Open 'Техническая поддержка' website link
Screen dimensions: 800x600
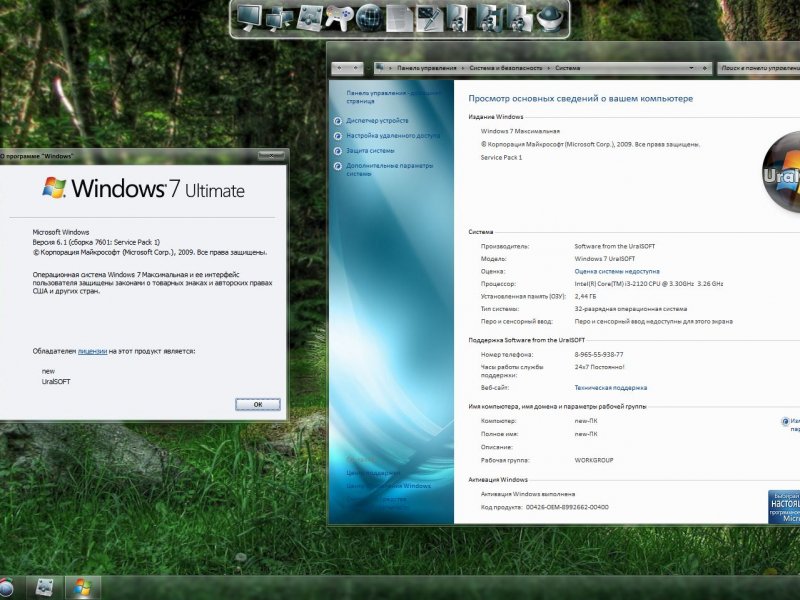point(611,388)
